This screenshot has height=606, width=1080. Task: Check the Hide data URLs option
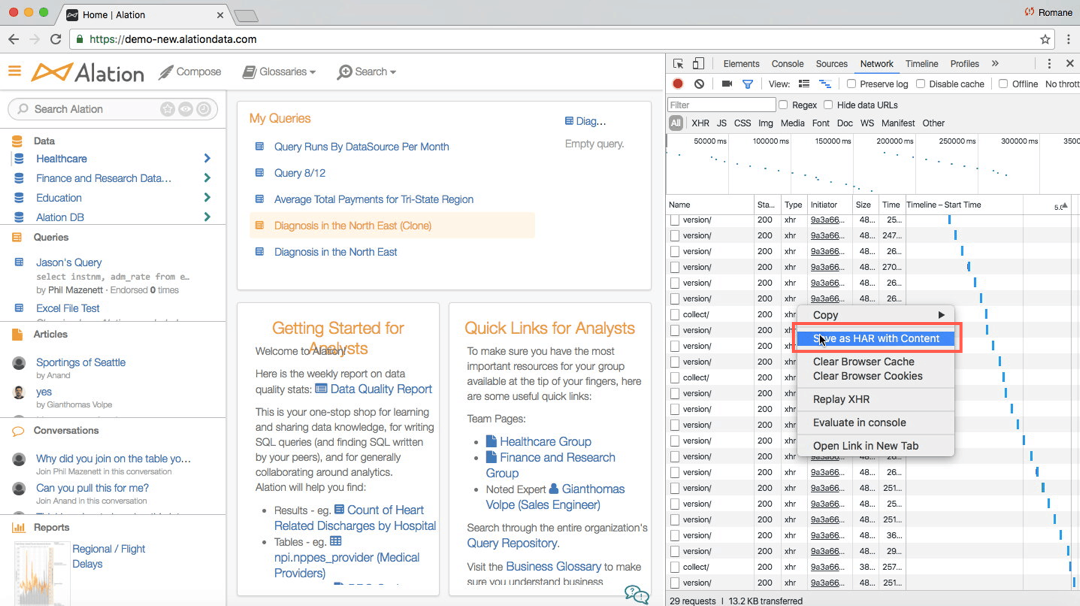tap(828, 105)
